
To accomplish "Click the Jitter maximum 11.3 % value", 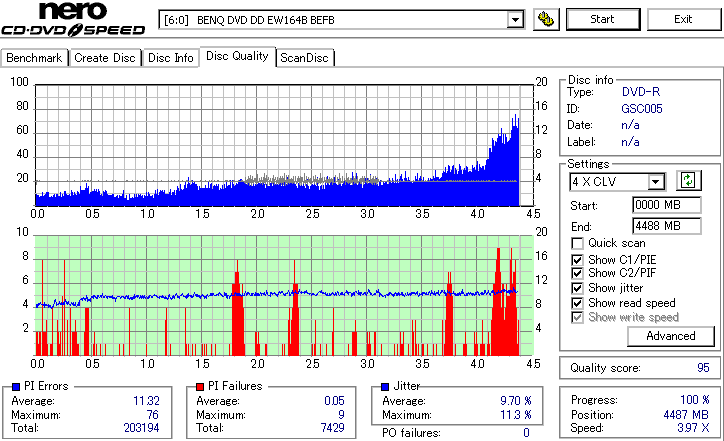I will 516,415.
